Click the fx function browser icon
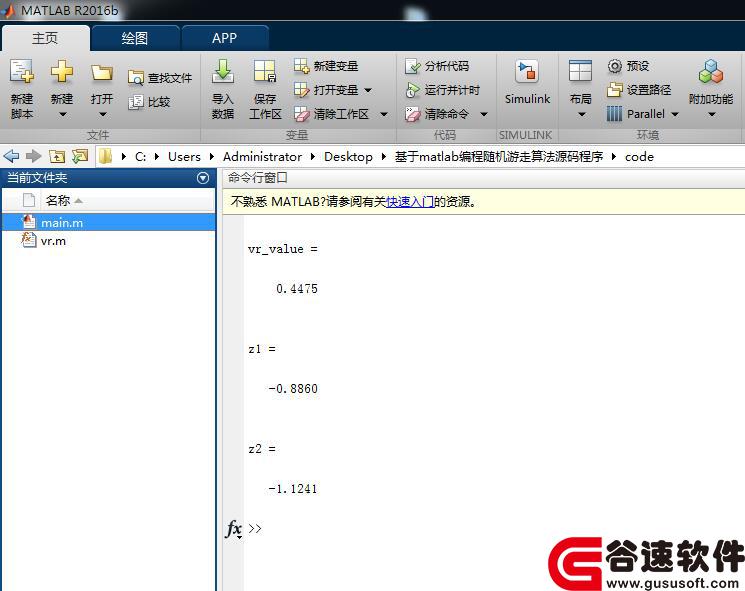This screenshot has width=745, height=591. 233,529
